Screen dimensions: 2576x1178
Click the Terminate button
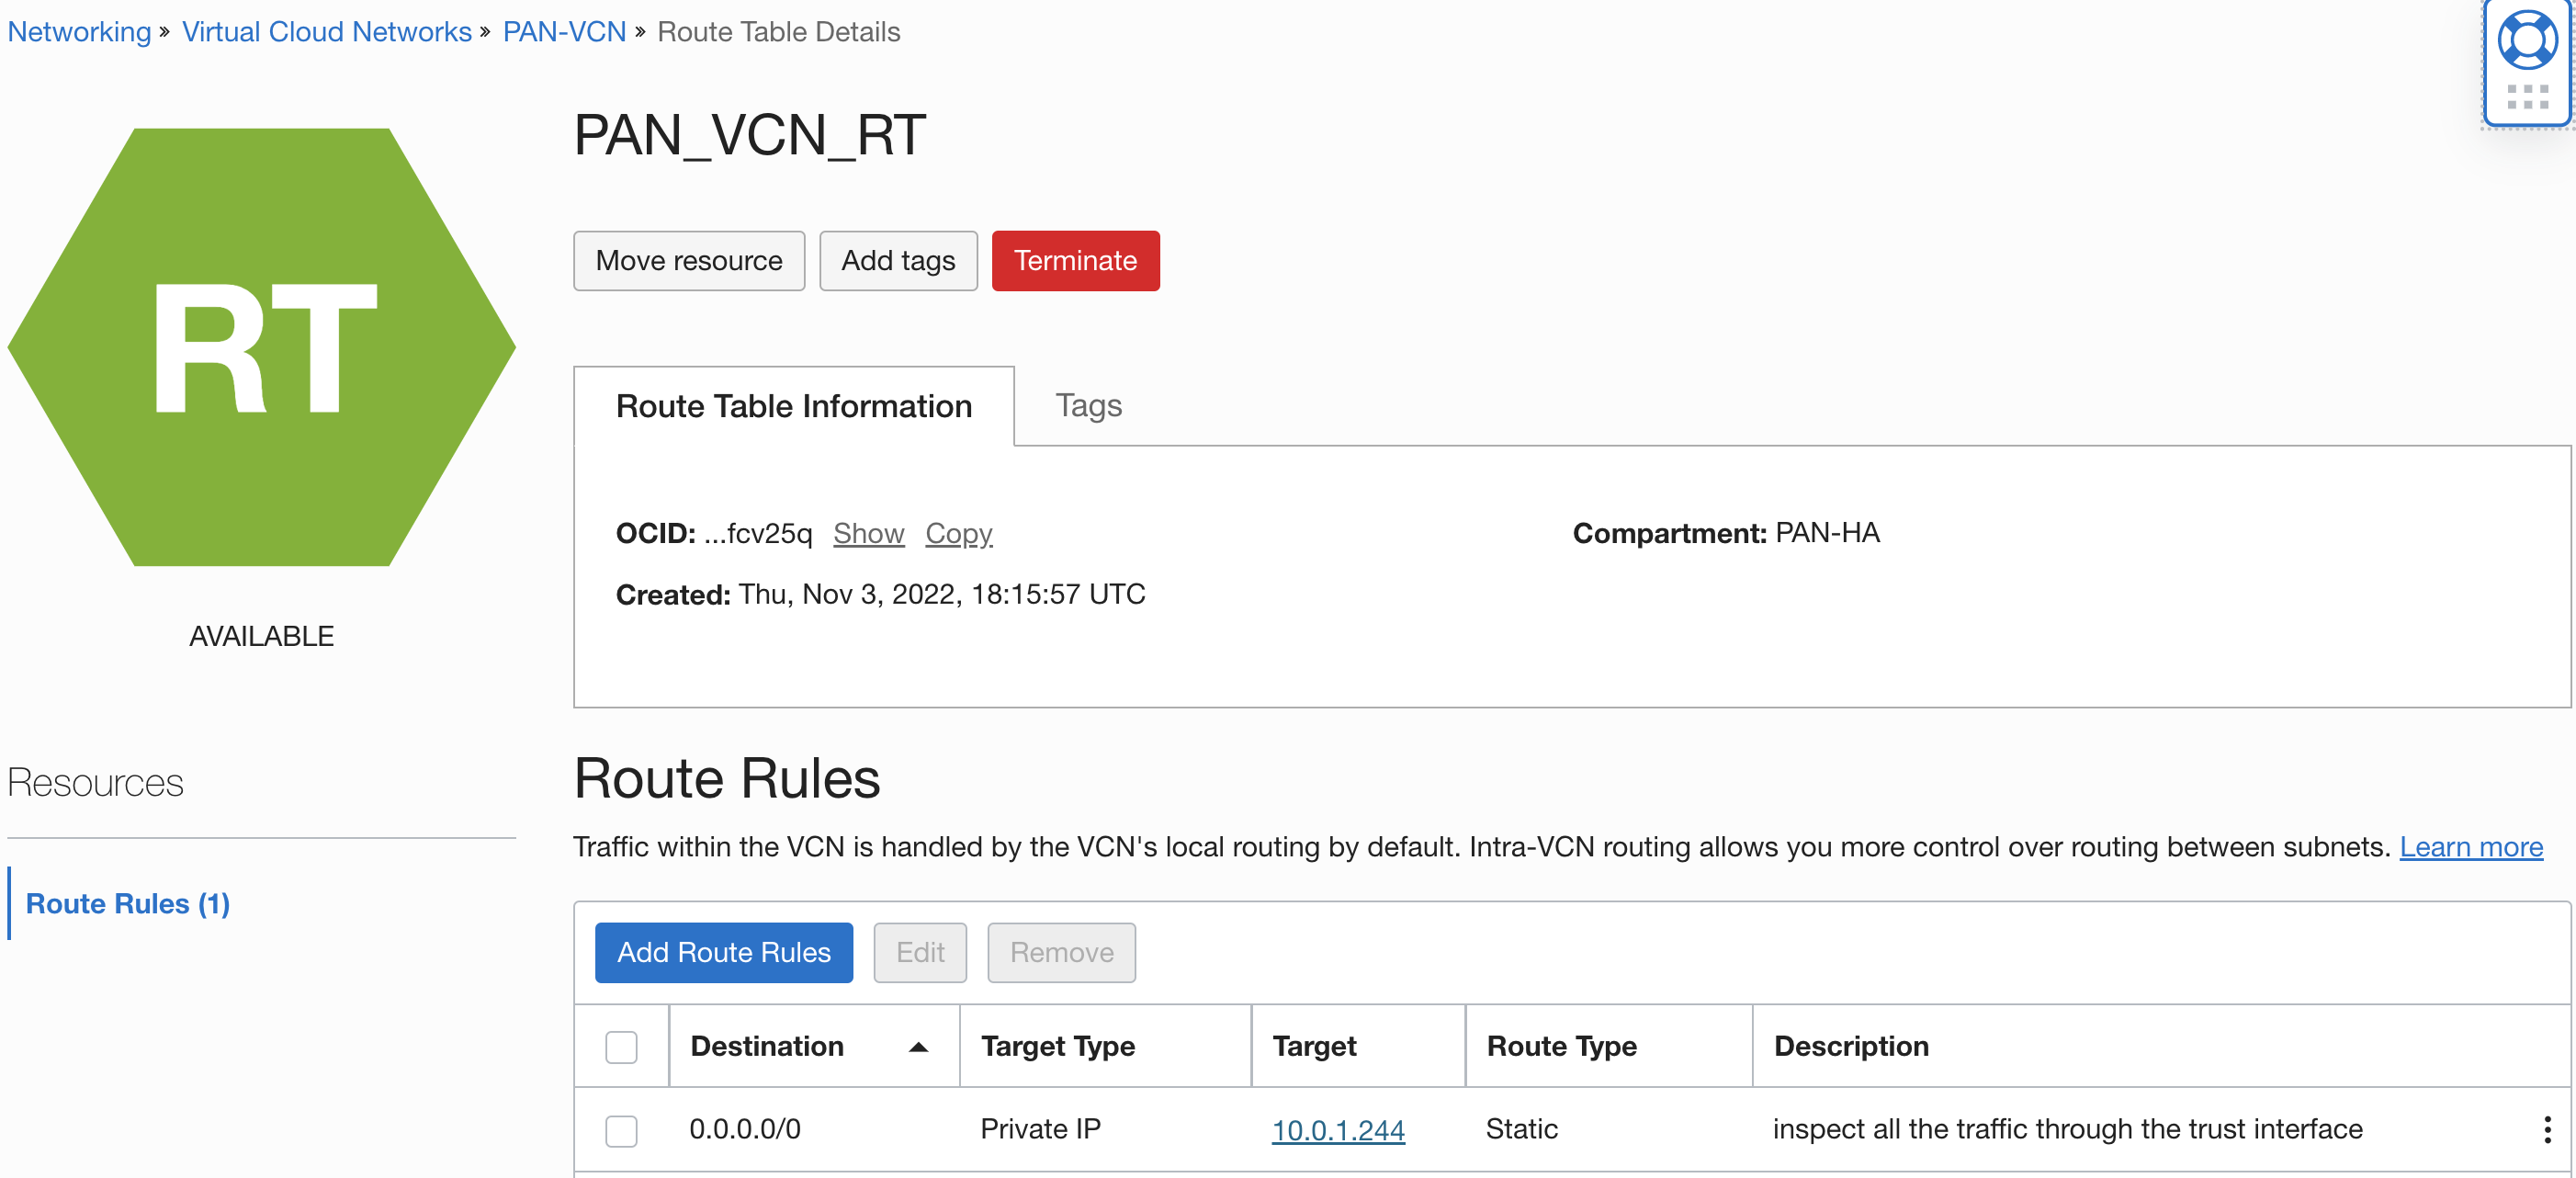point(1075,260)
